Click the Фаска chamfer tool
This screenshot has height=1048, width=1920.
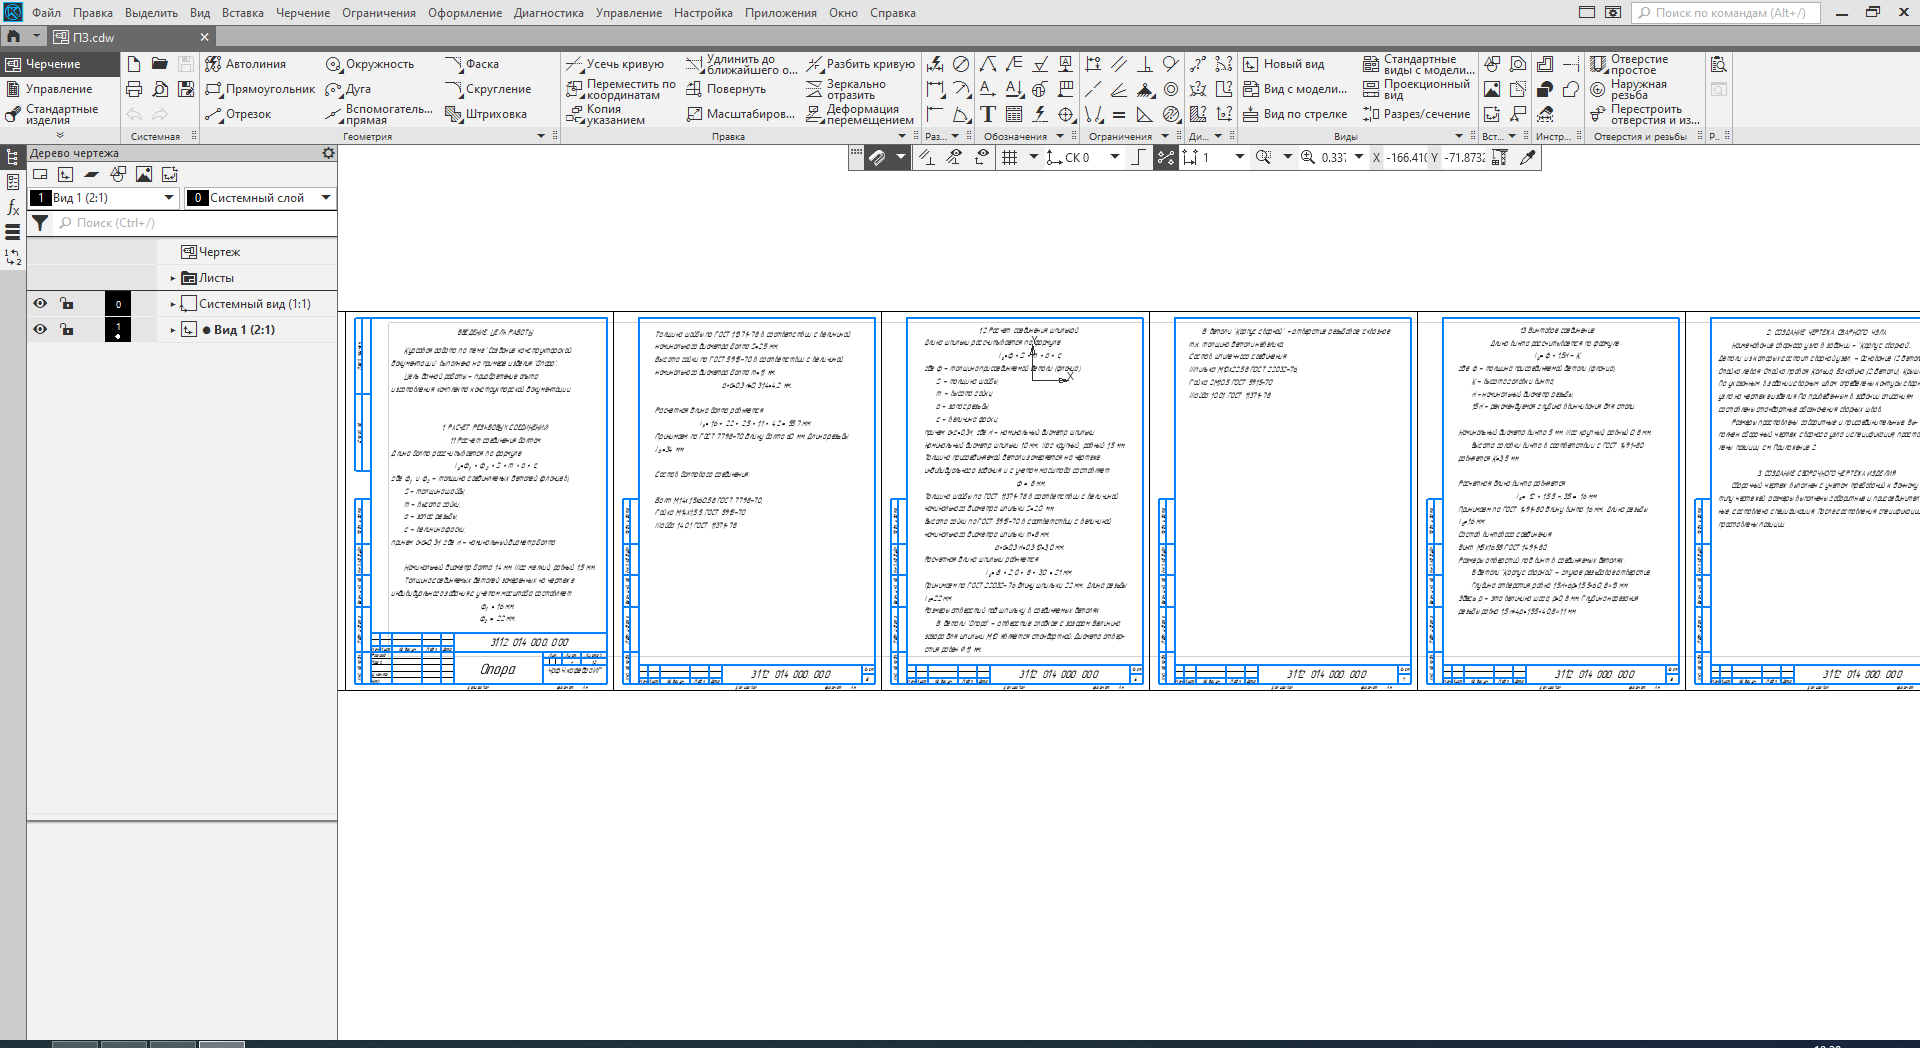pyautogui.click(x=472, y=64)
